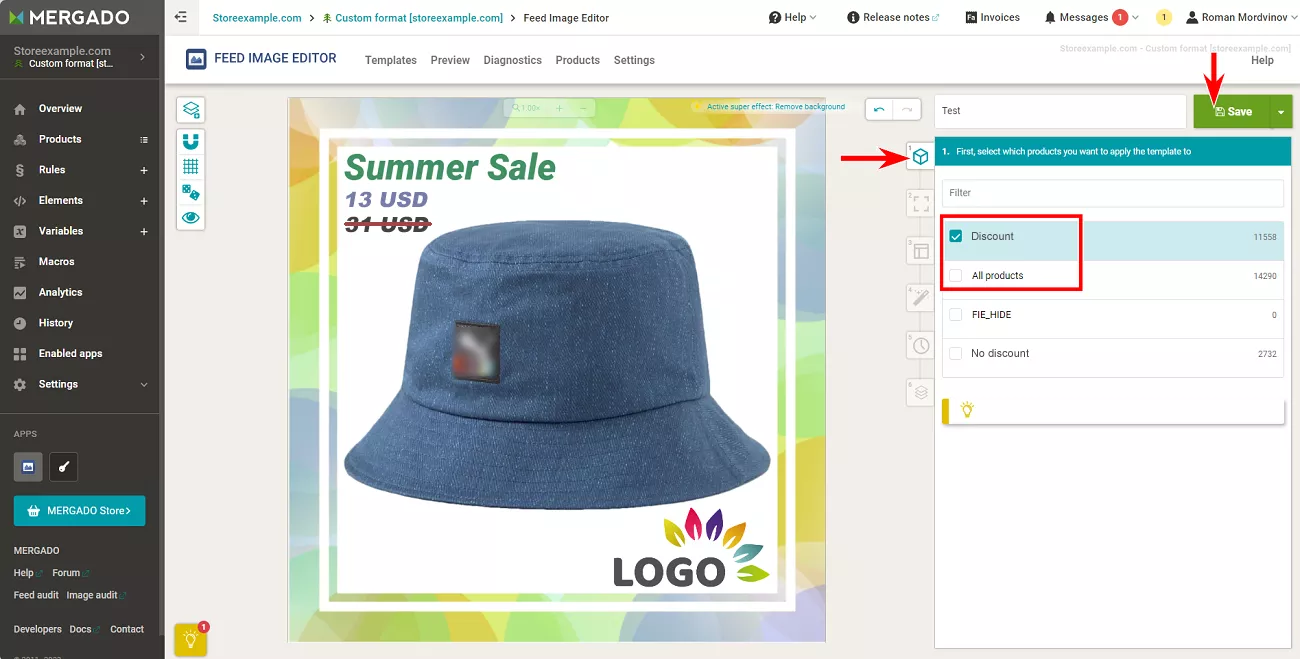Expand the Help menu in top bar
1300x659 pixels.
click(792, 17)
